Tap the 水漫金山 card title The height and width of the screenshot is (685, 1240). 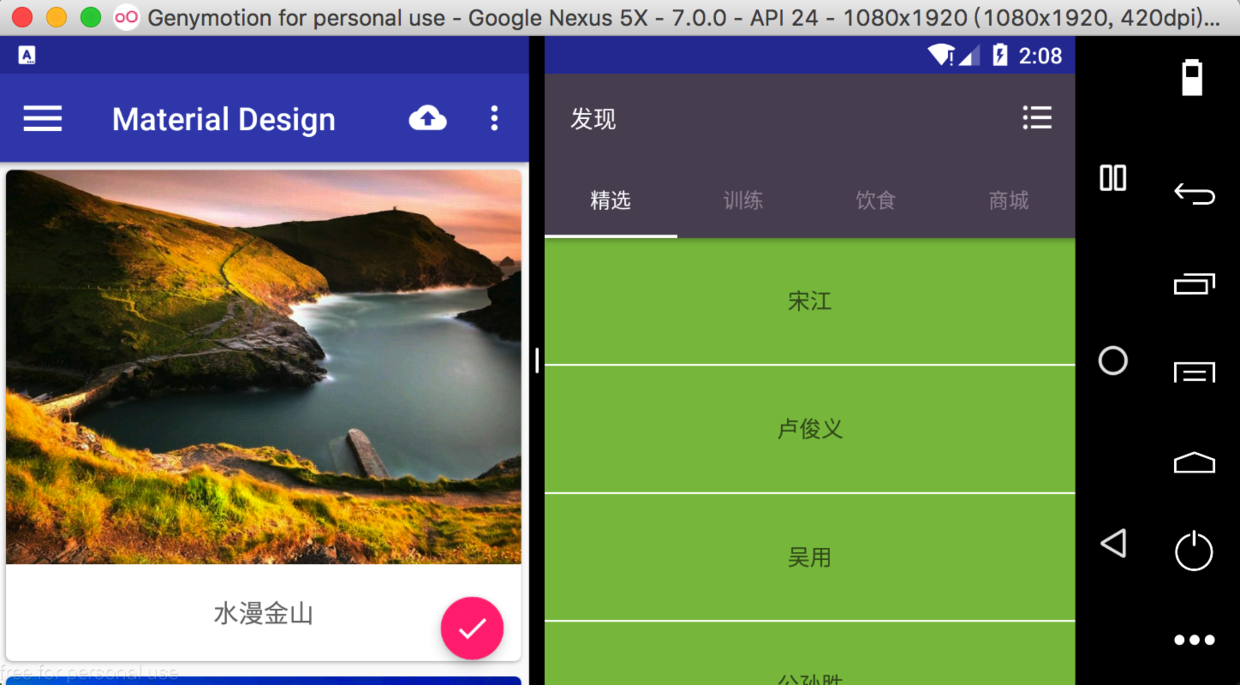point(264,613)
